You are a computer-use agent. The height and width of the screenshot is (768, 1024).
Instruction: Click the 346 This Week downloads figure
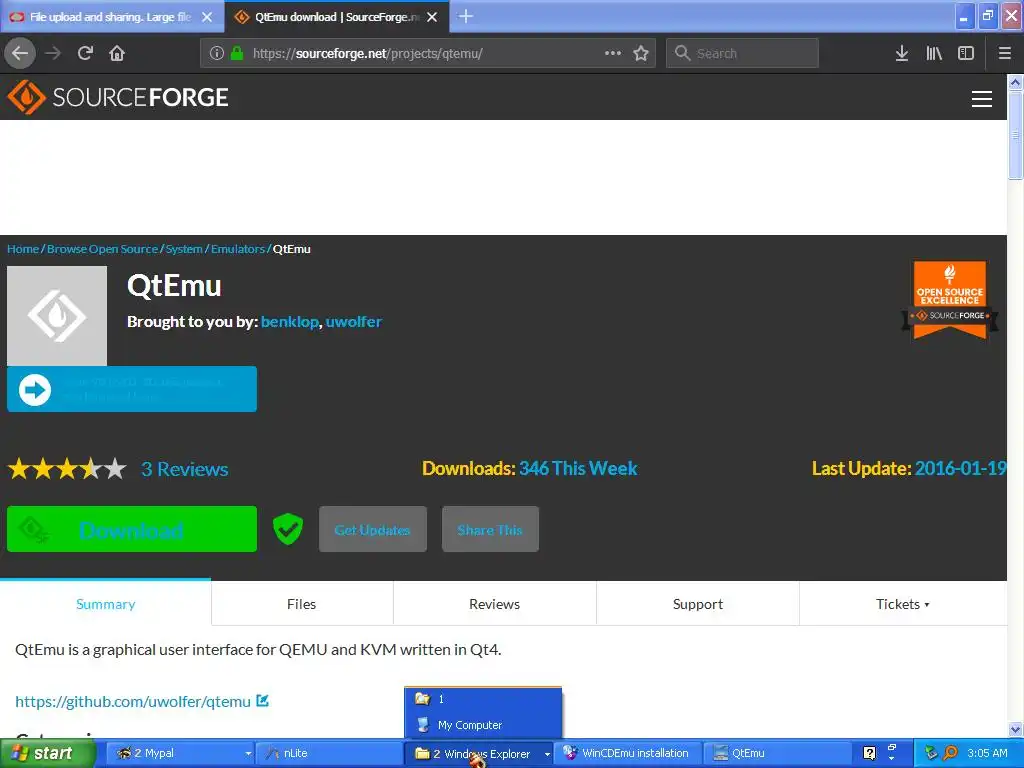(578, 468)
